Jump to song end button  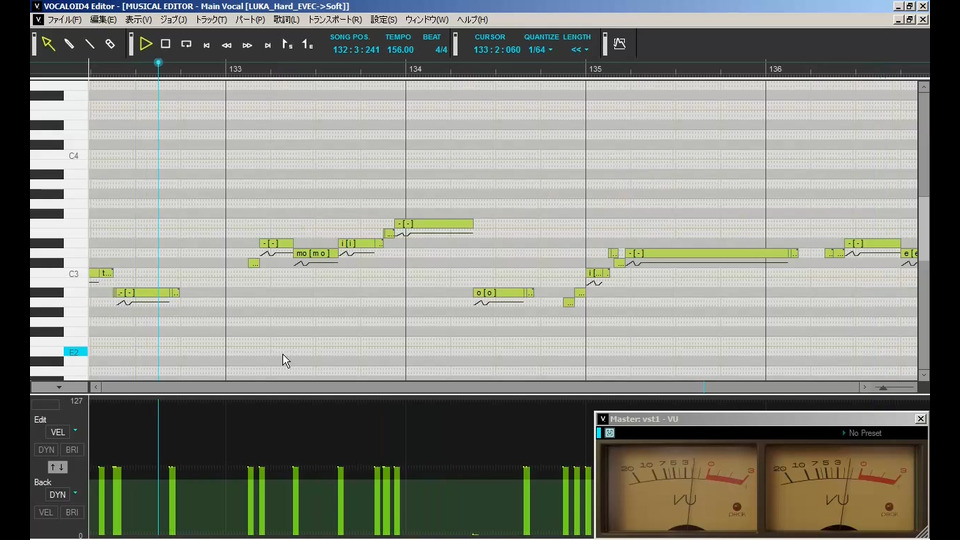pos(268,45)
